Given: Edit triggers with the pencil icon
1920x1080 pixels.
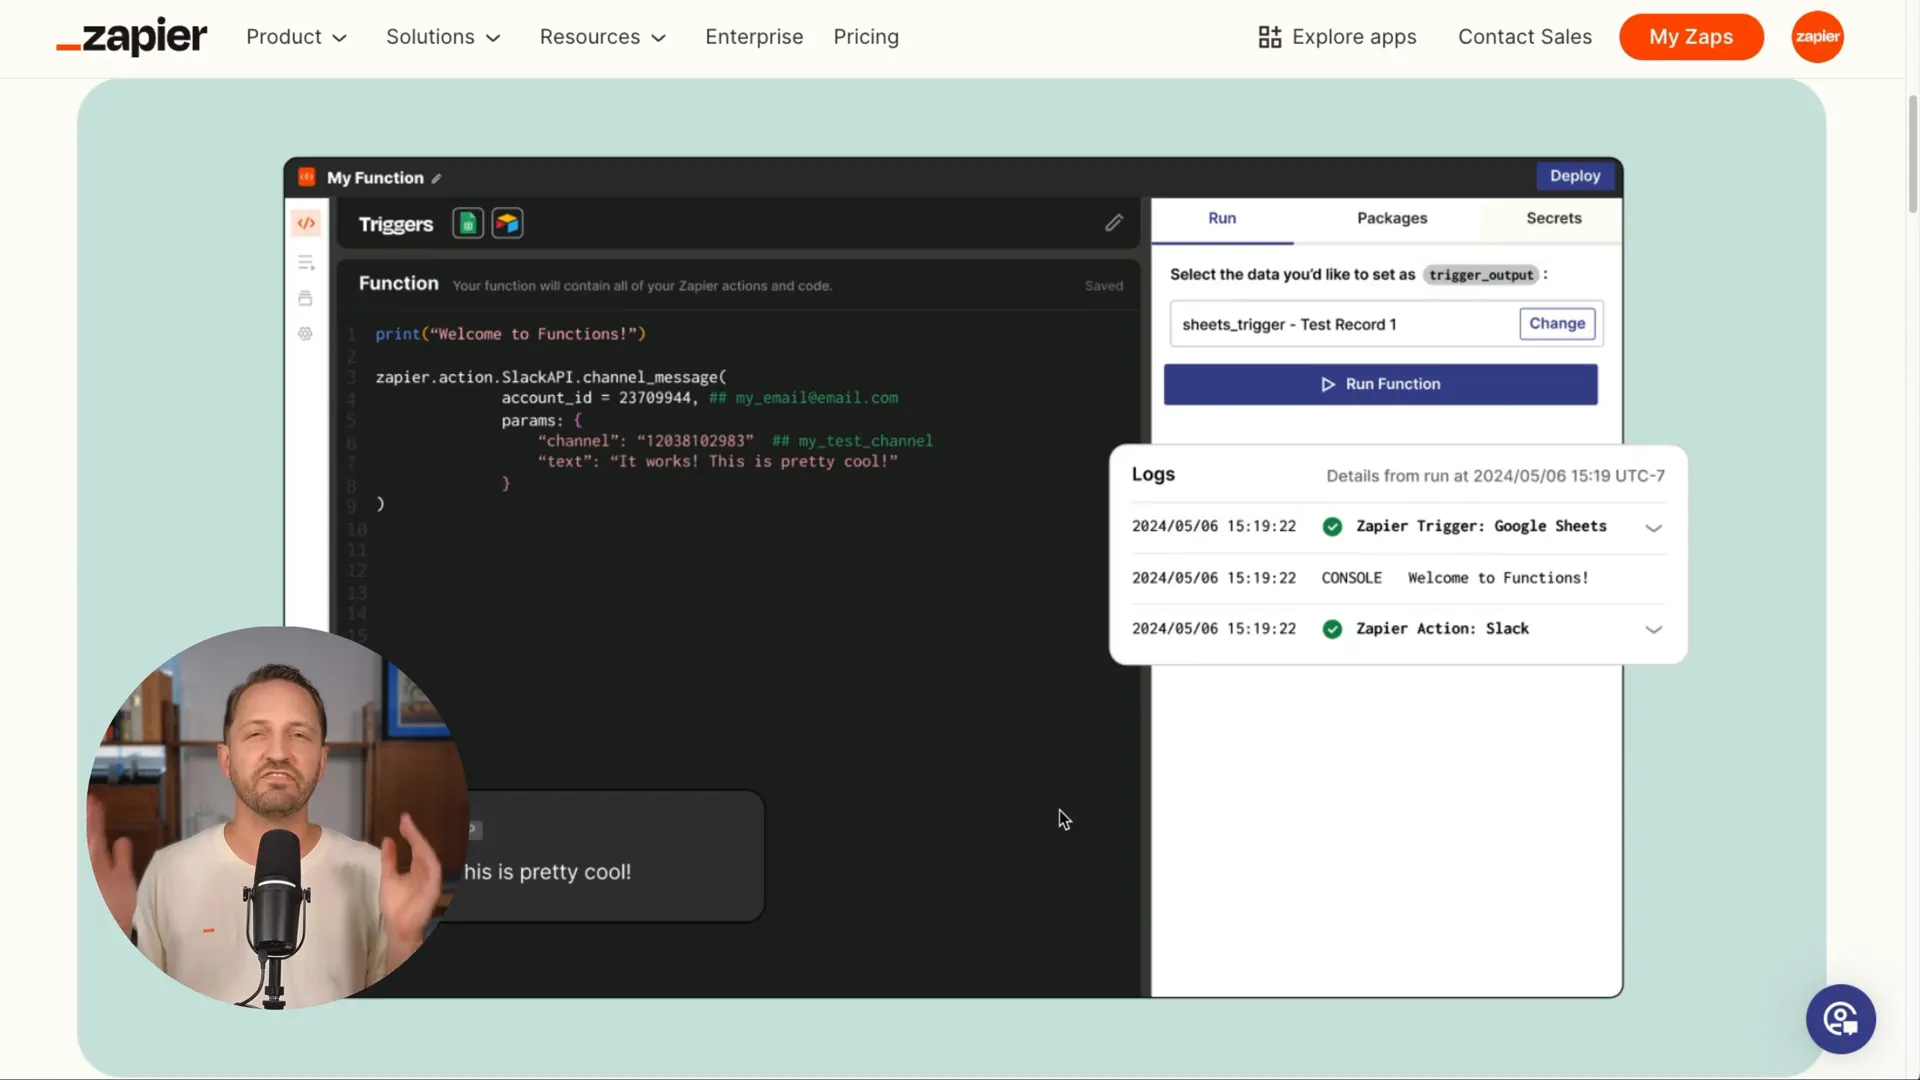Looking at the screenshot, I should click(x=1114, y=223).
